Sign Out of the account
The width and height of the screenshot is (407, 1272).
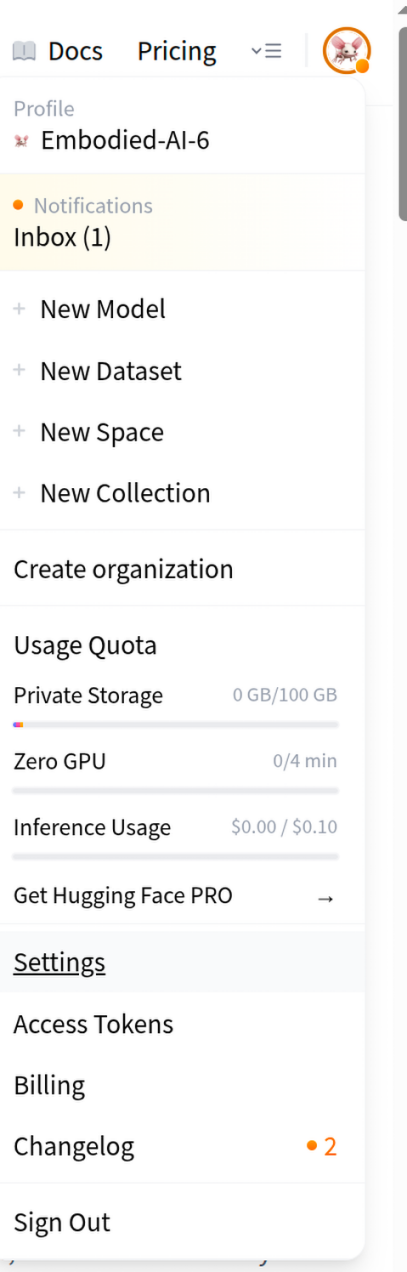click(x=182, y=1222)
